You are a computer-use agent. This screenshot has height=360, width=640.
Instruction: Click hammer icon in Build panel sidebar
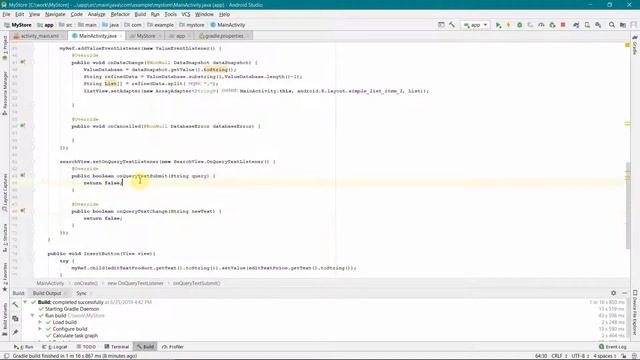click(x=16, y=305)
